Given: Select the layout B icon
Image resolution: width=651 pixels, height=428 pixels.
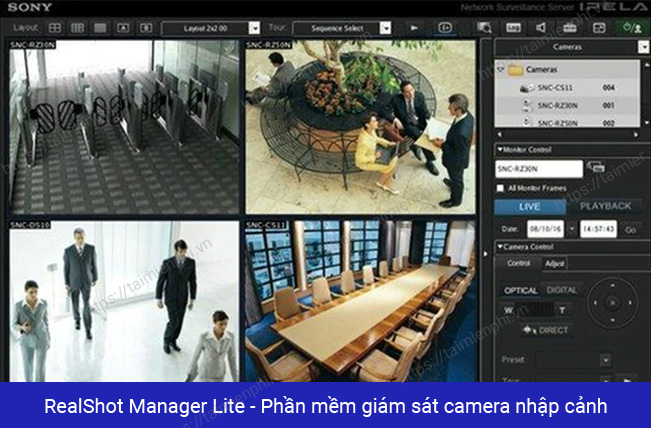Looking at the screenshot, I should click(146, 28).
